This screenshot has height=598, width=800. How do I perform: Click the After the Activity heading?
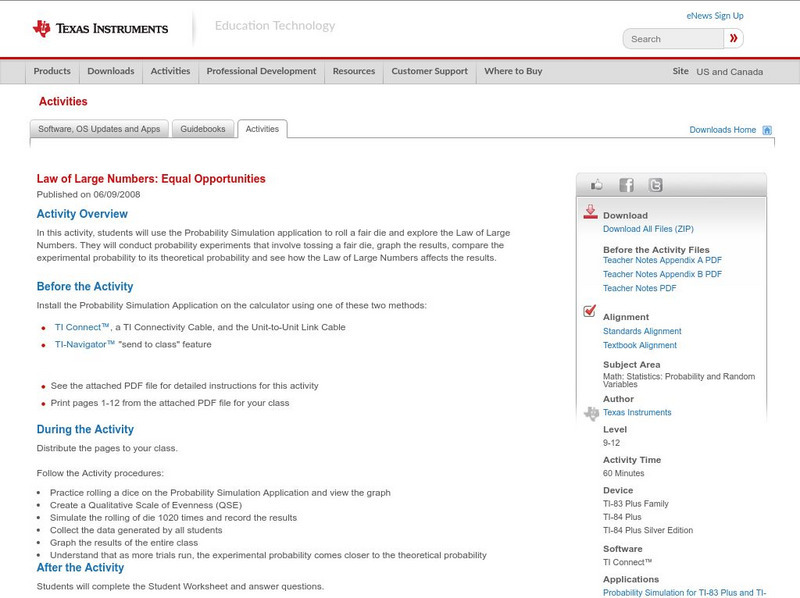pyautogui.click(x=80, y=567)
